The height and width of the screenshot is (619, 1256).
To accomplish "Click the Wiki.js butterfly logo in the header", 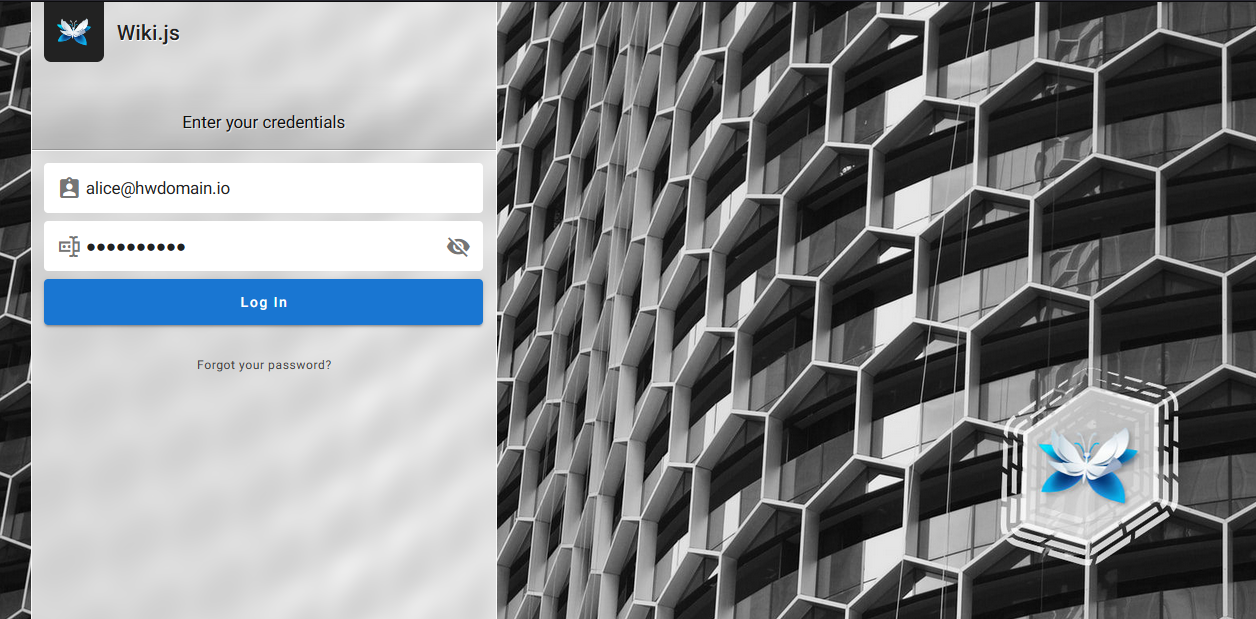I will 74,32.
